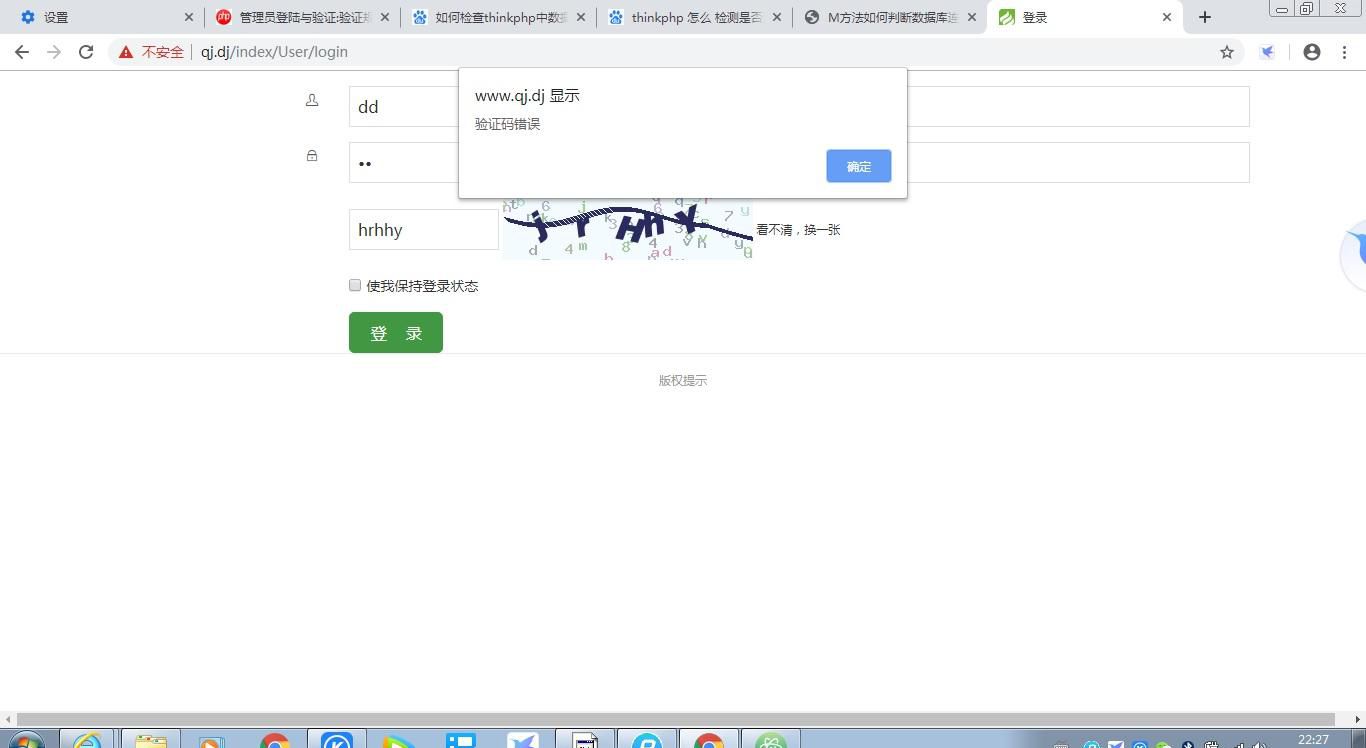The width and height of the screenshot is (1366, 748).
Task: Click the "不安全" security warning indicator
Action: click(152, 51)
